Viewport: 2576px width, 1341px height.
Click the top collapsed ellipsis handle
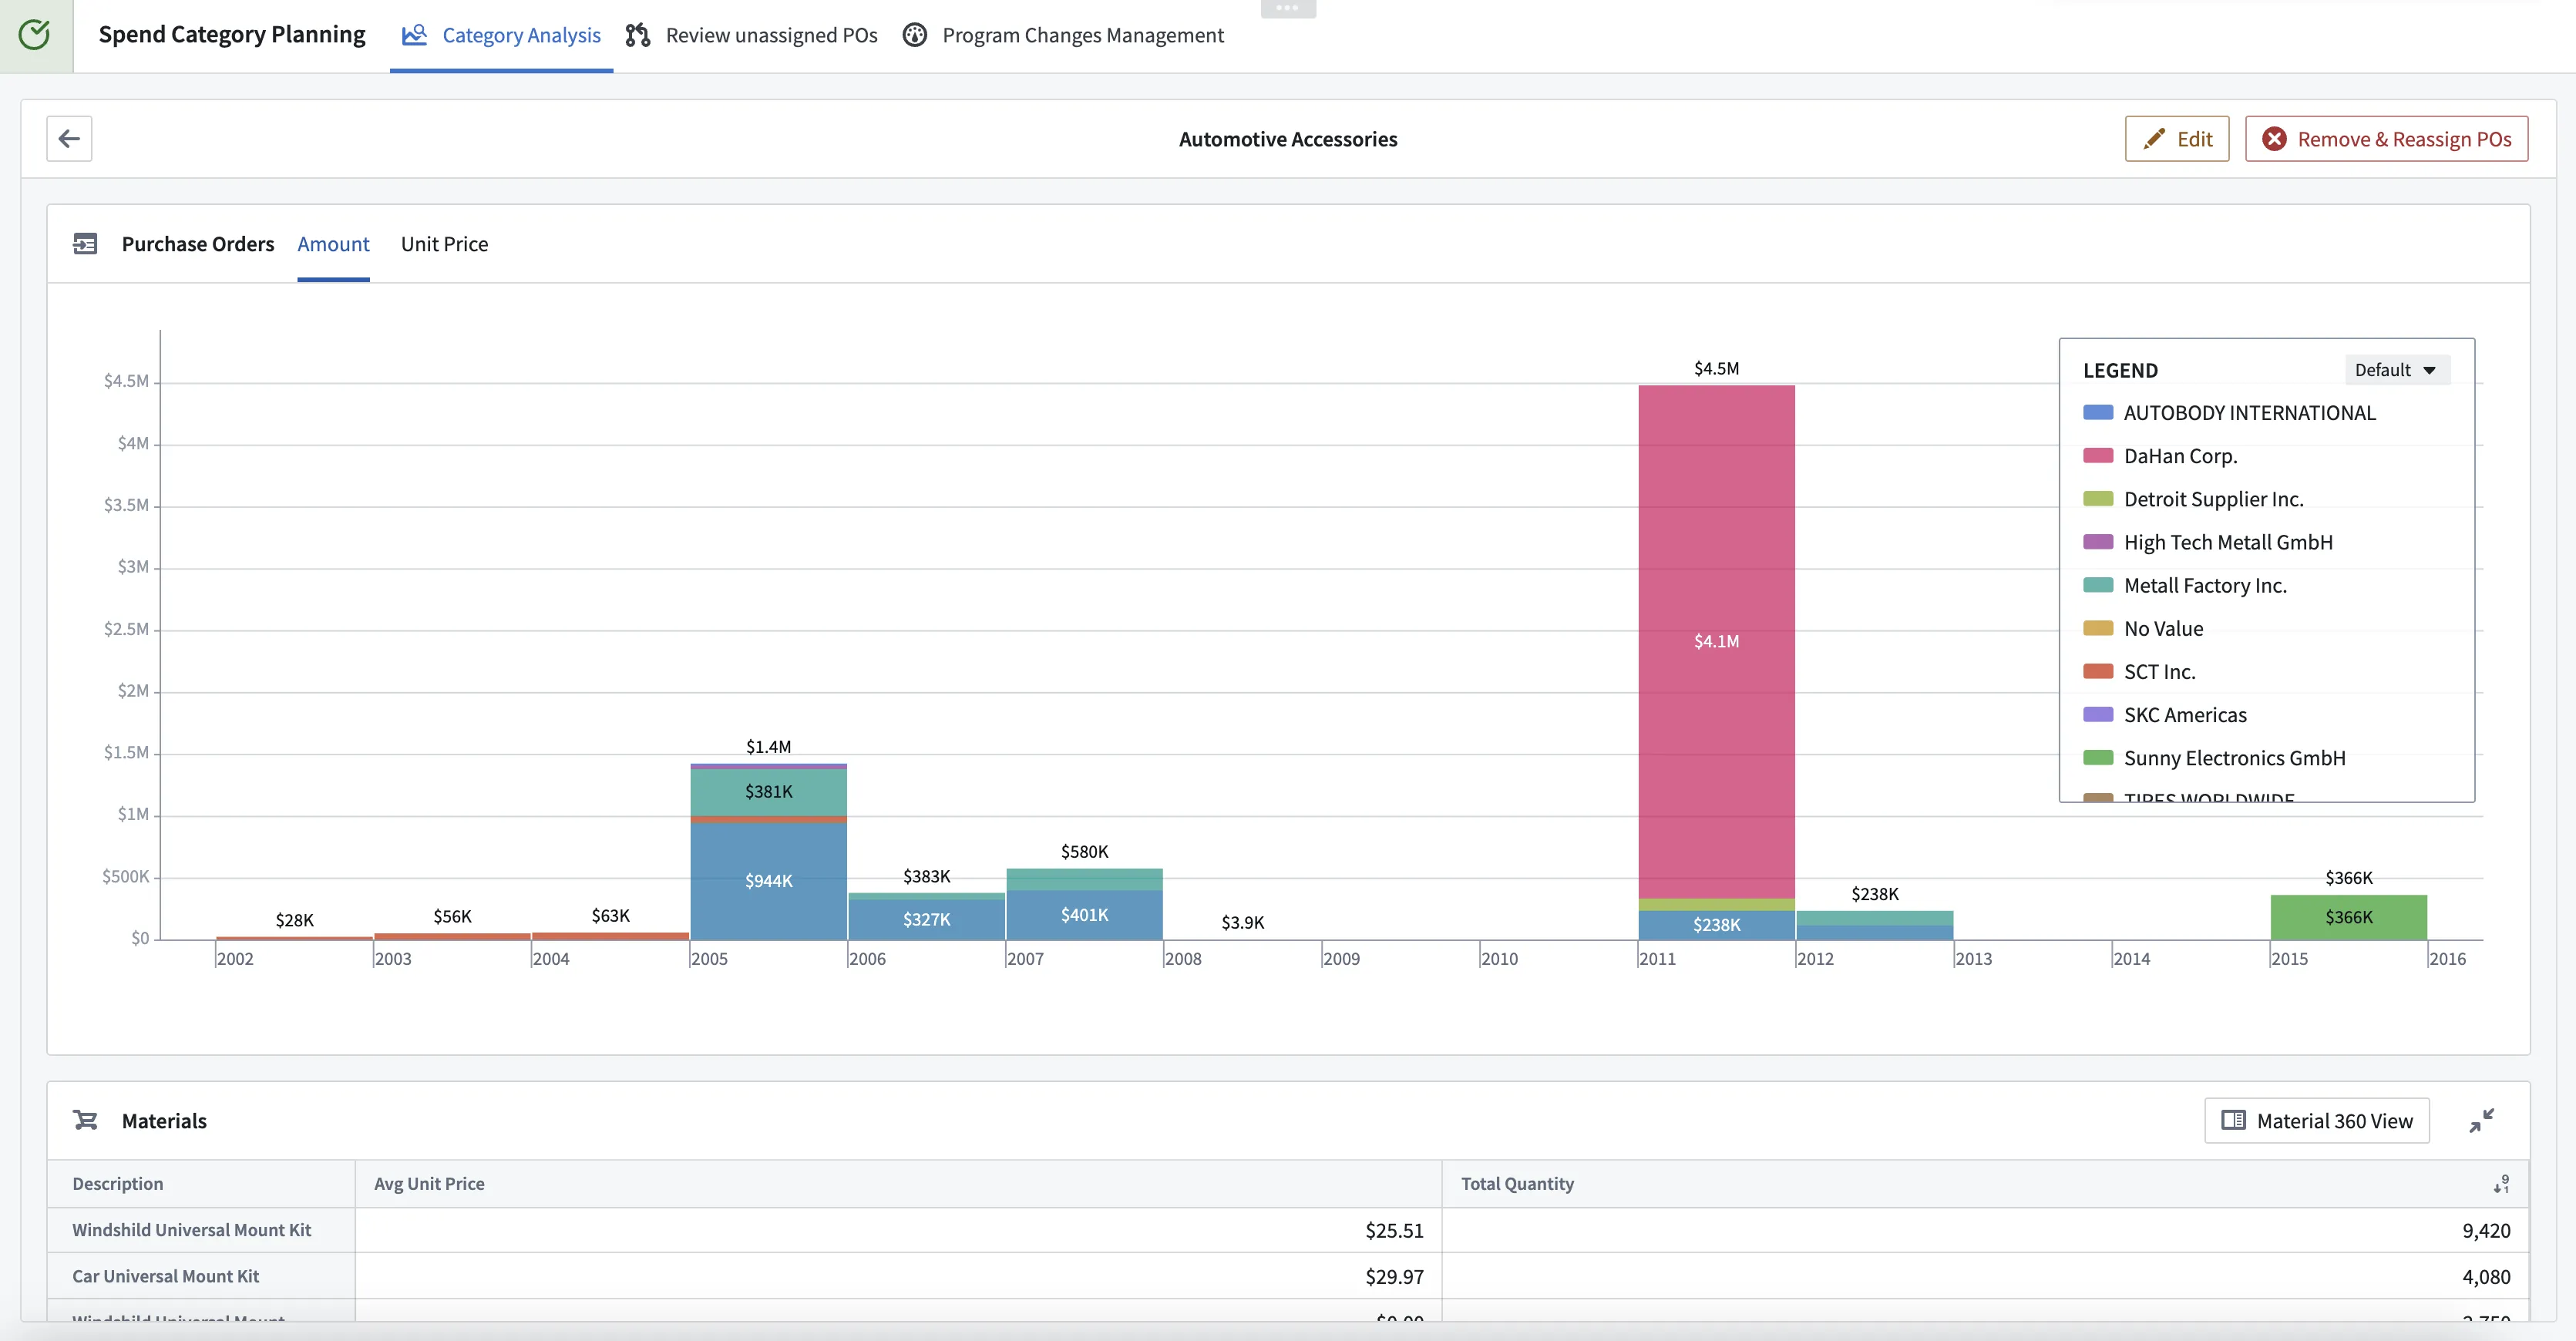pos(1287,8)
